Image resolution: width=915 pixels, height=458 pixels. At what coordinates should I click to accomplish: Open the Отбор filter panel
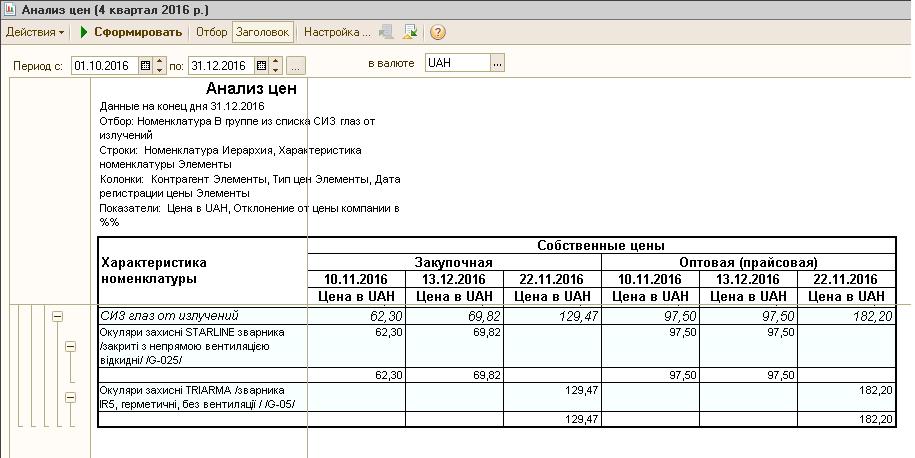pos(211,32)
